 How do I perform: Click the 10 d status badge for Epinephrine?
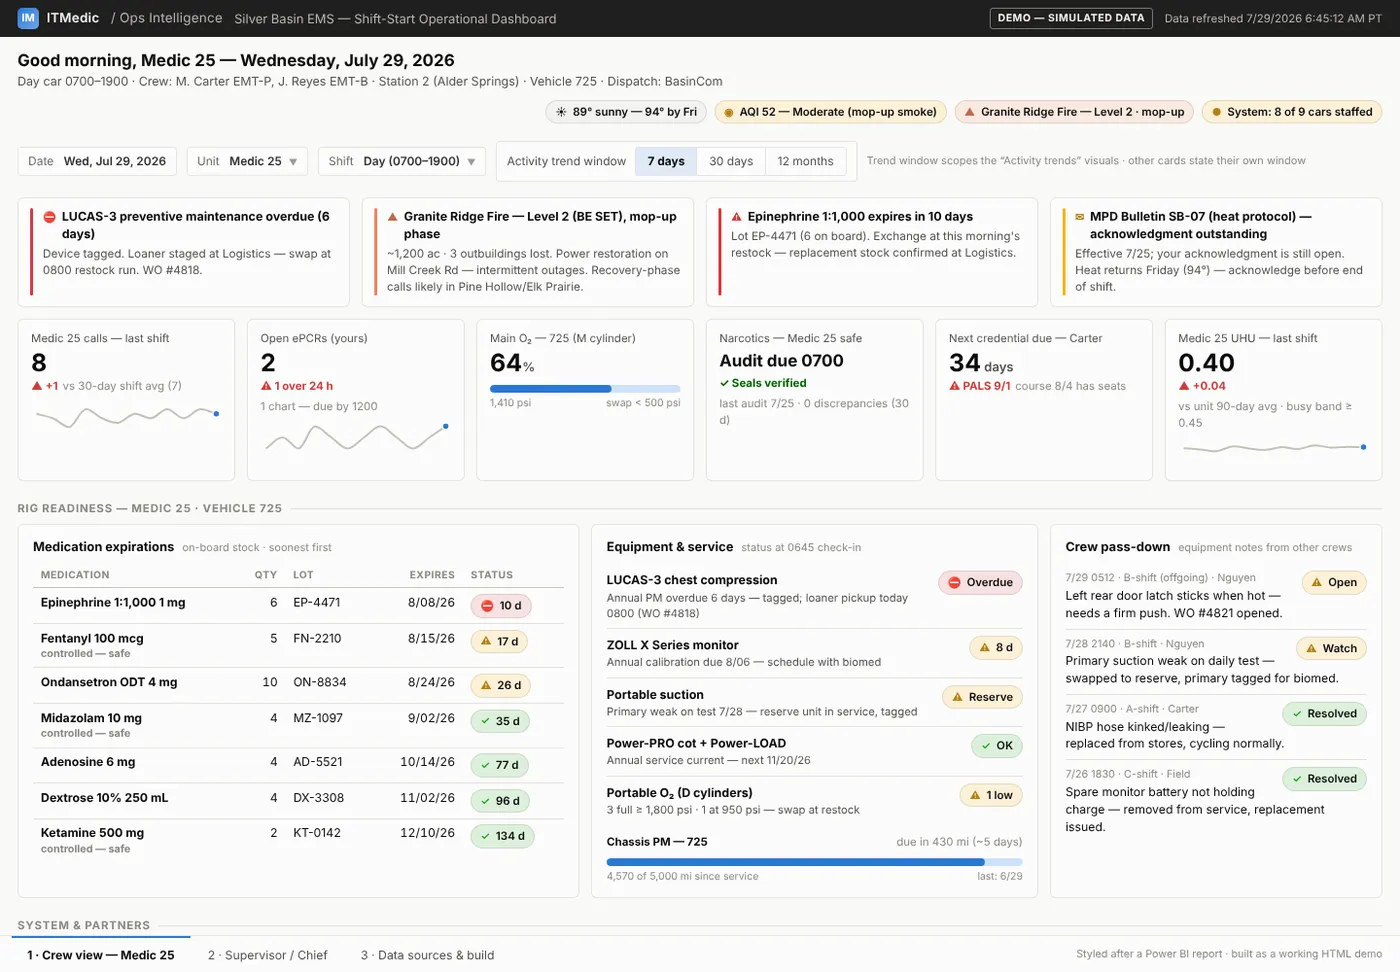coord(501,606)
